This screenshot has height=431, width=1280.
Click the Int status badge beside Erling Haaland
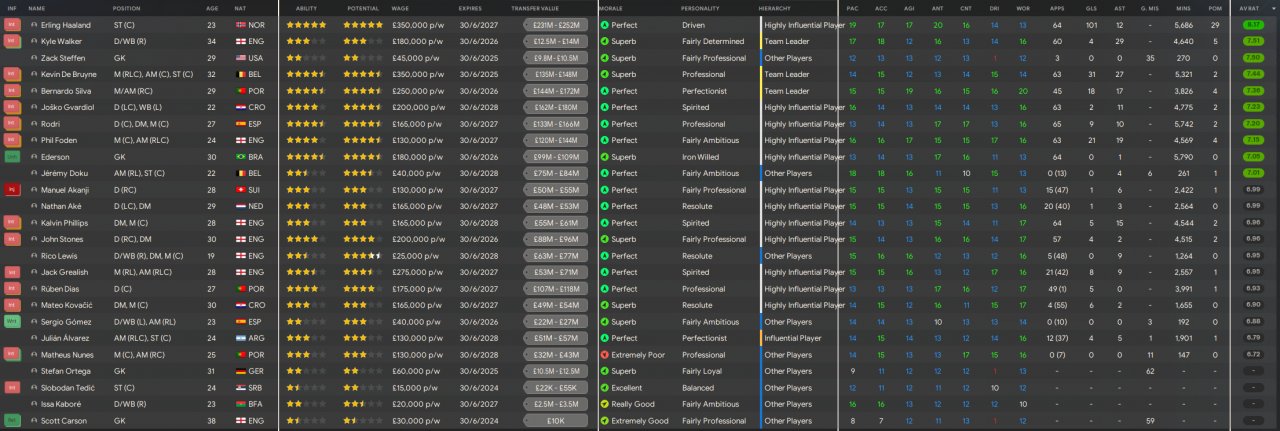12,25
